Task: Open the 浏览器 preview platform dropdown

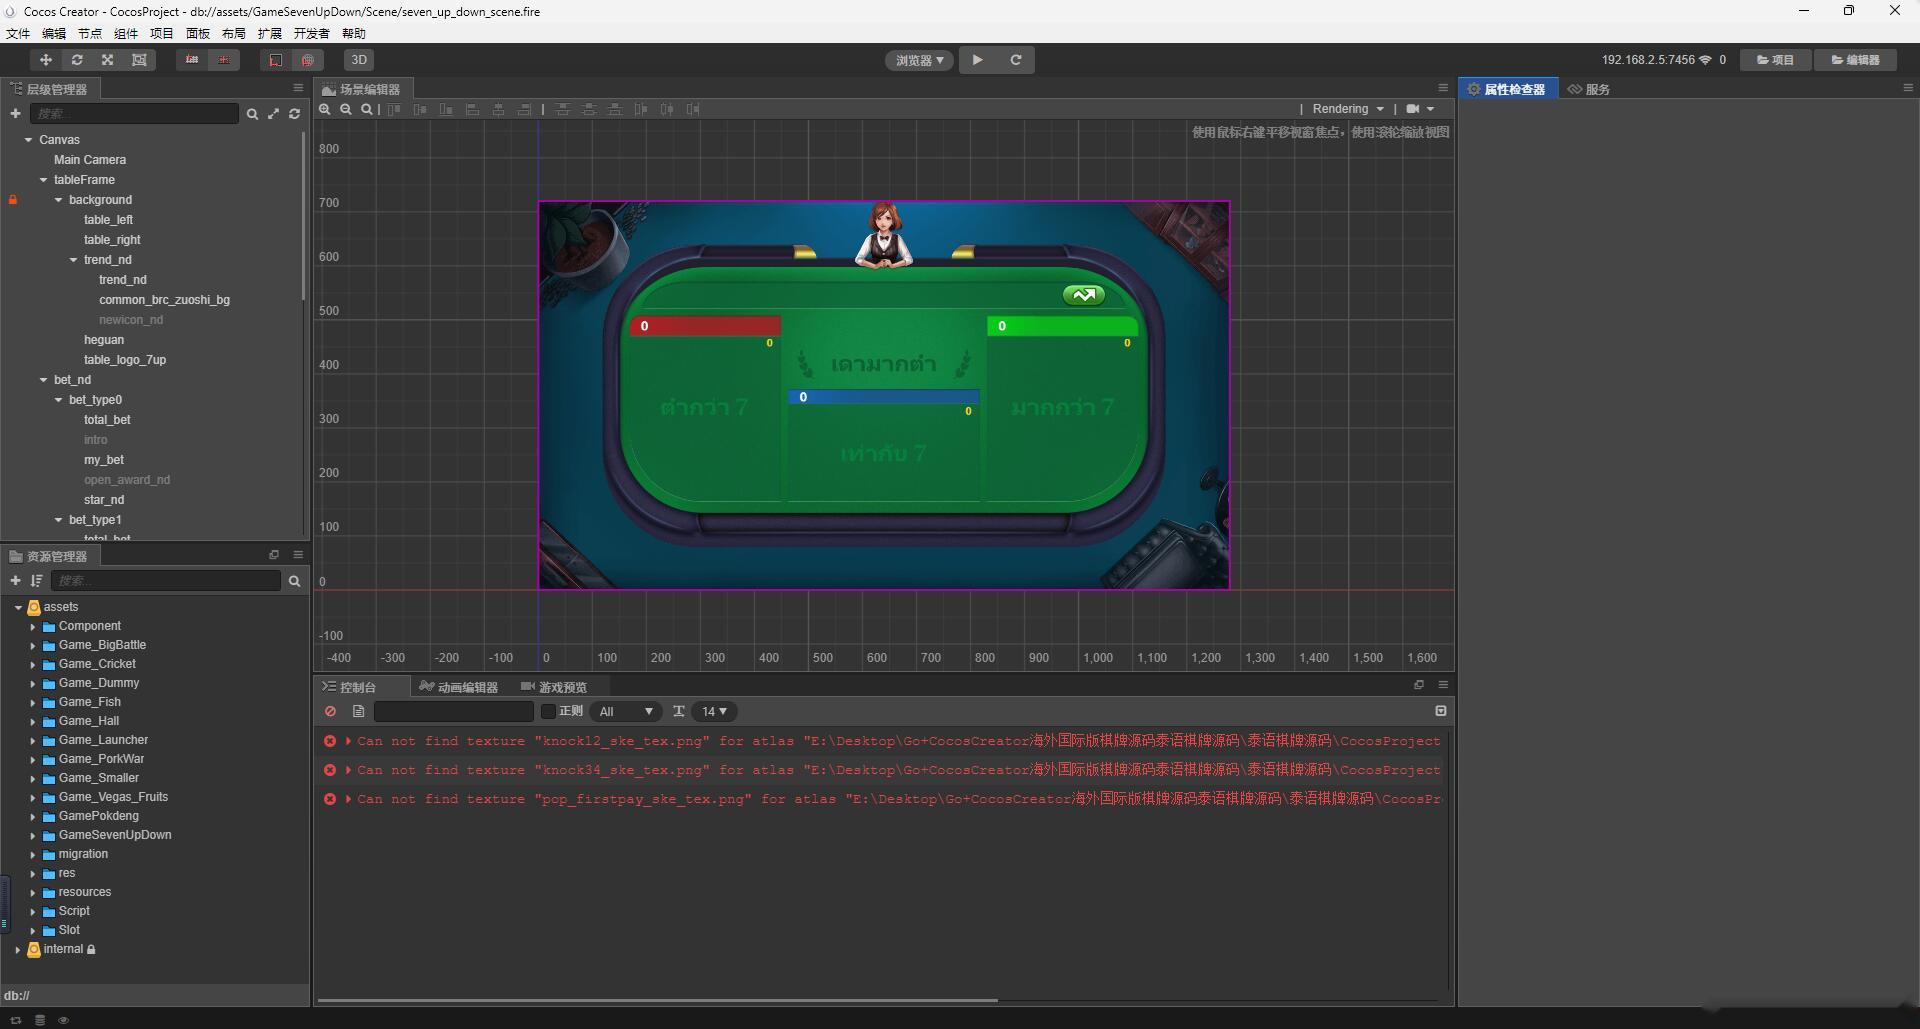Action: click(x=919, y=60)
